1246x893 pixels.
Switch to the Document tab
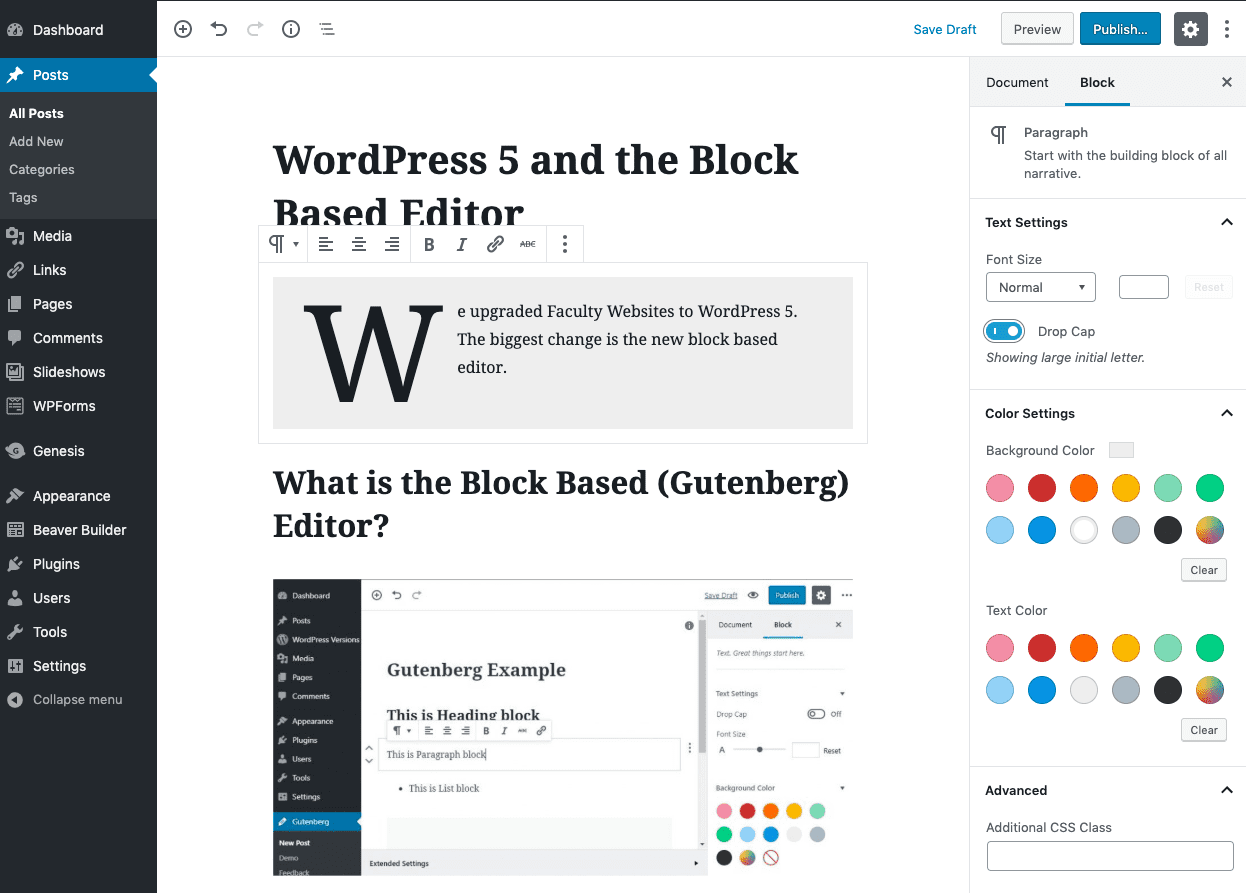[1017, 82]
